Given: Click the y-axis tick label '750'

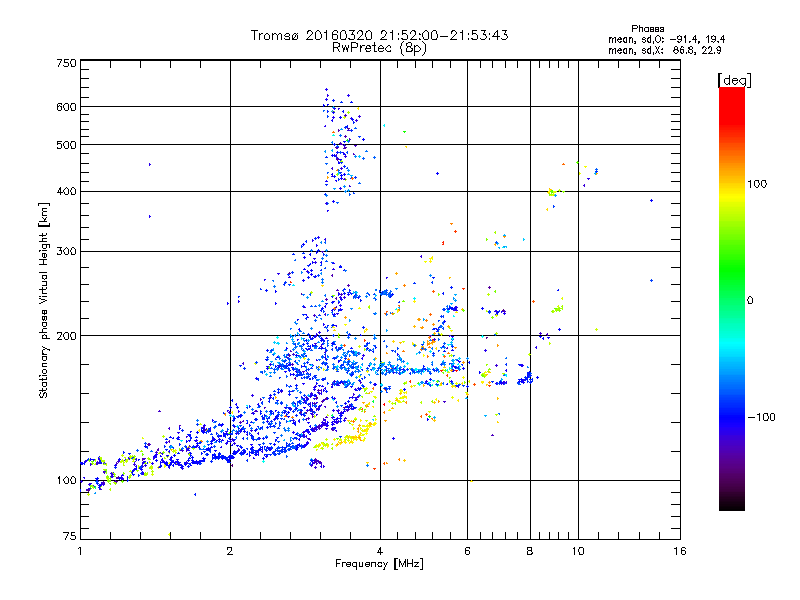Looking at the screenshot, I should click(66, 63).
